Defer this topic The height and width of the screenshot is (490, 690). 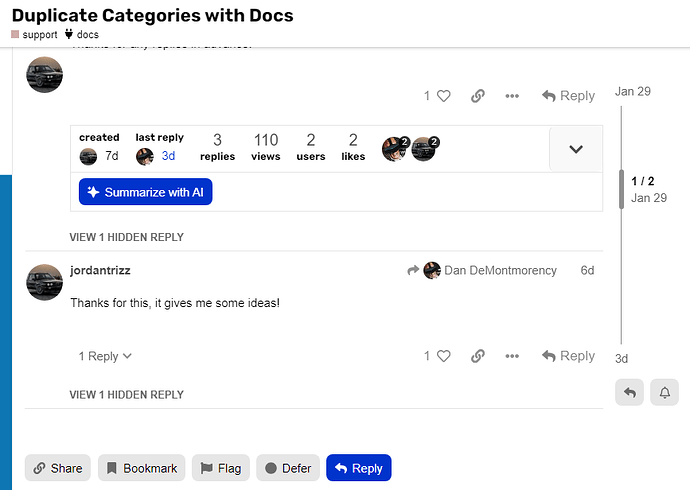click(x=288, y=468)
